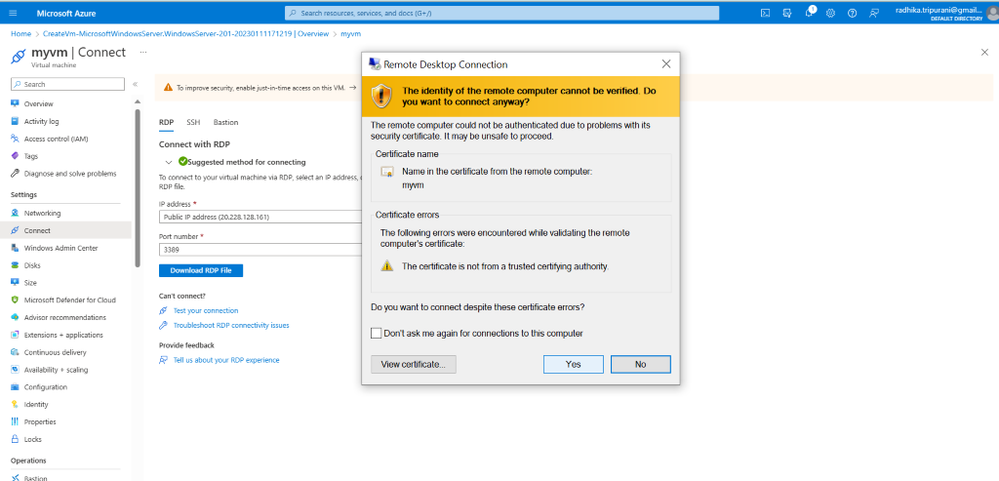Close the Remote Desktop Connection dialog

pos(666,64)
